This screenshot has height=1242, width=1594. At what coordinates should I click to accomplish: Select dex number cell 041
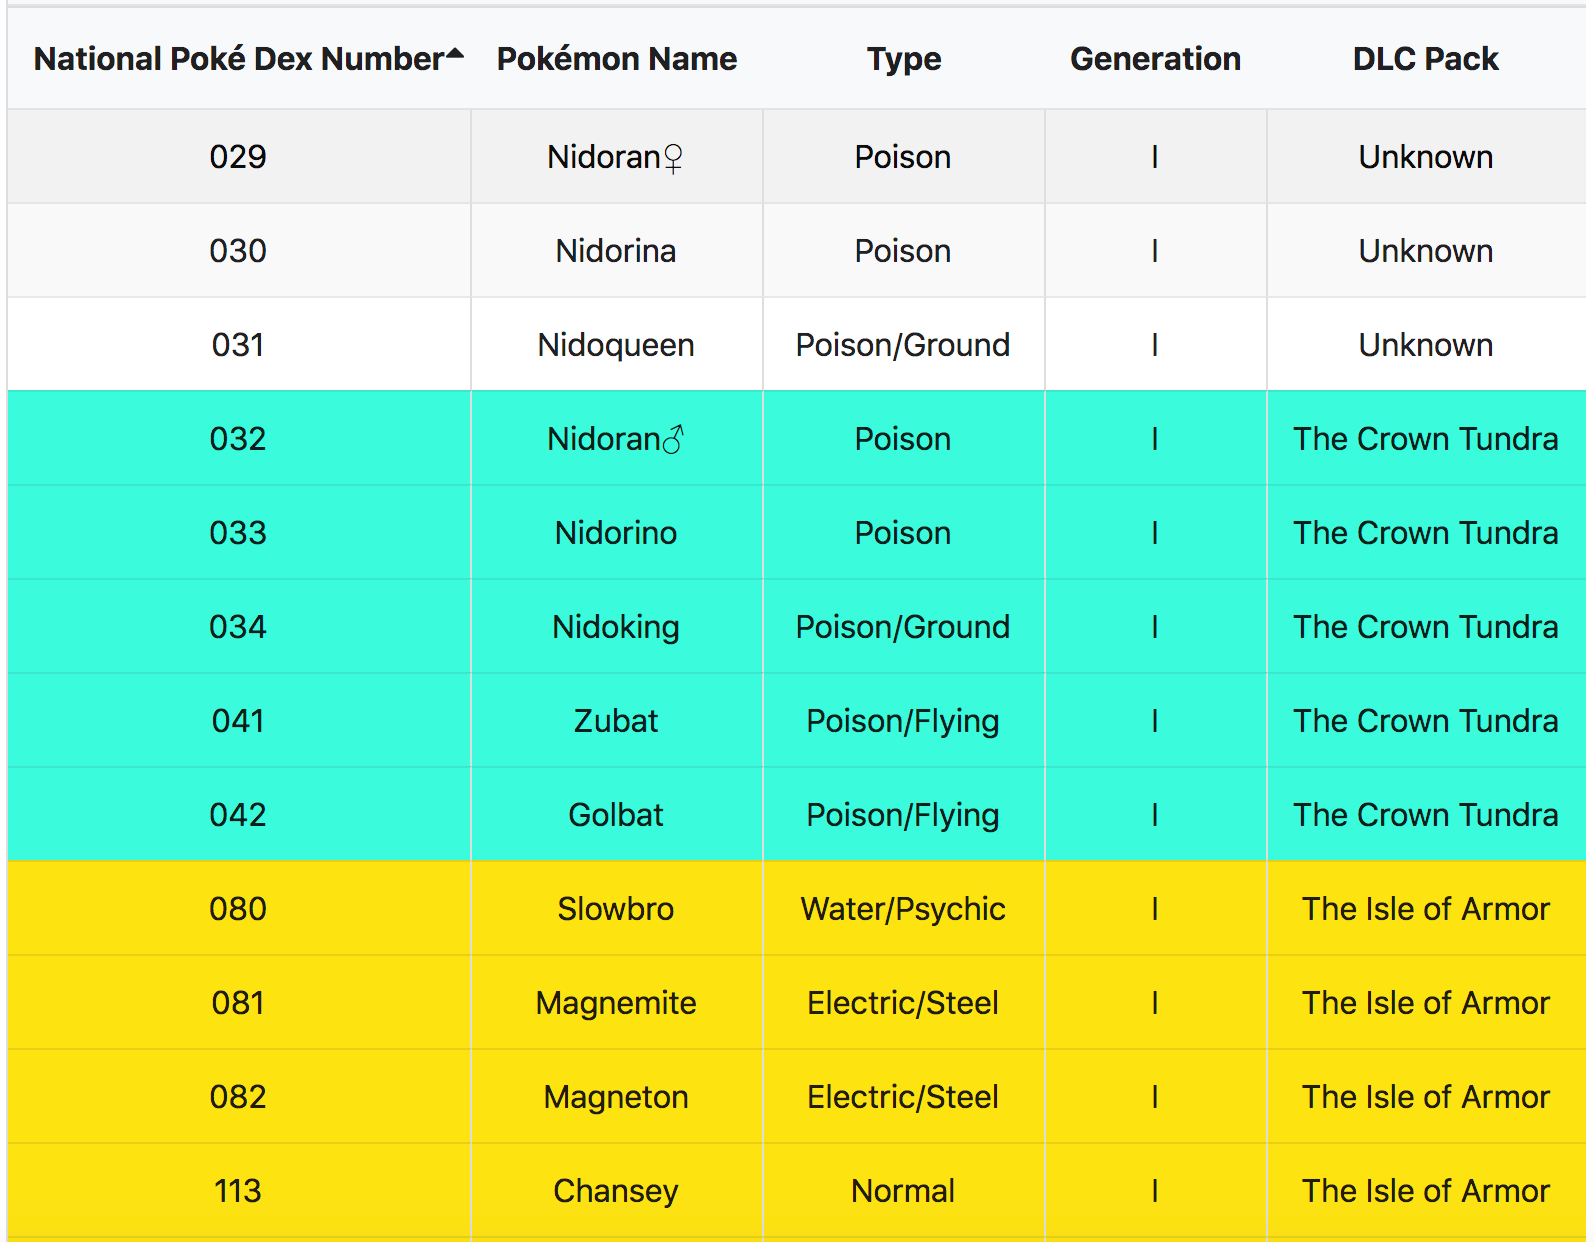click(x=238, y=721)
